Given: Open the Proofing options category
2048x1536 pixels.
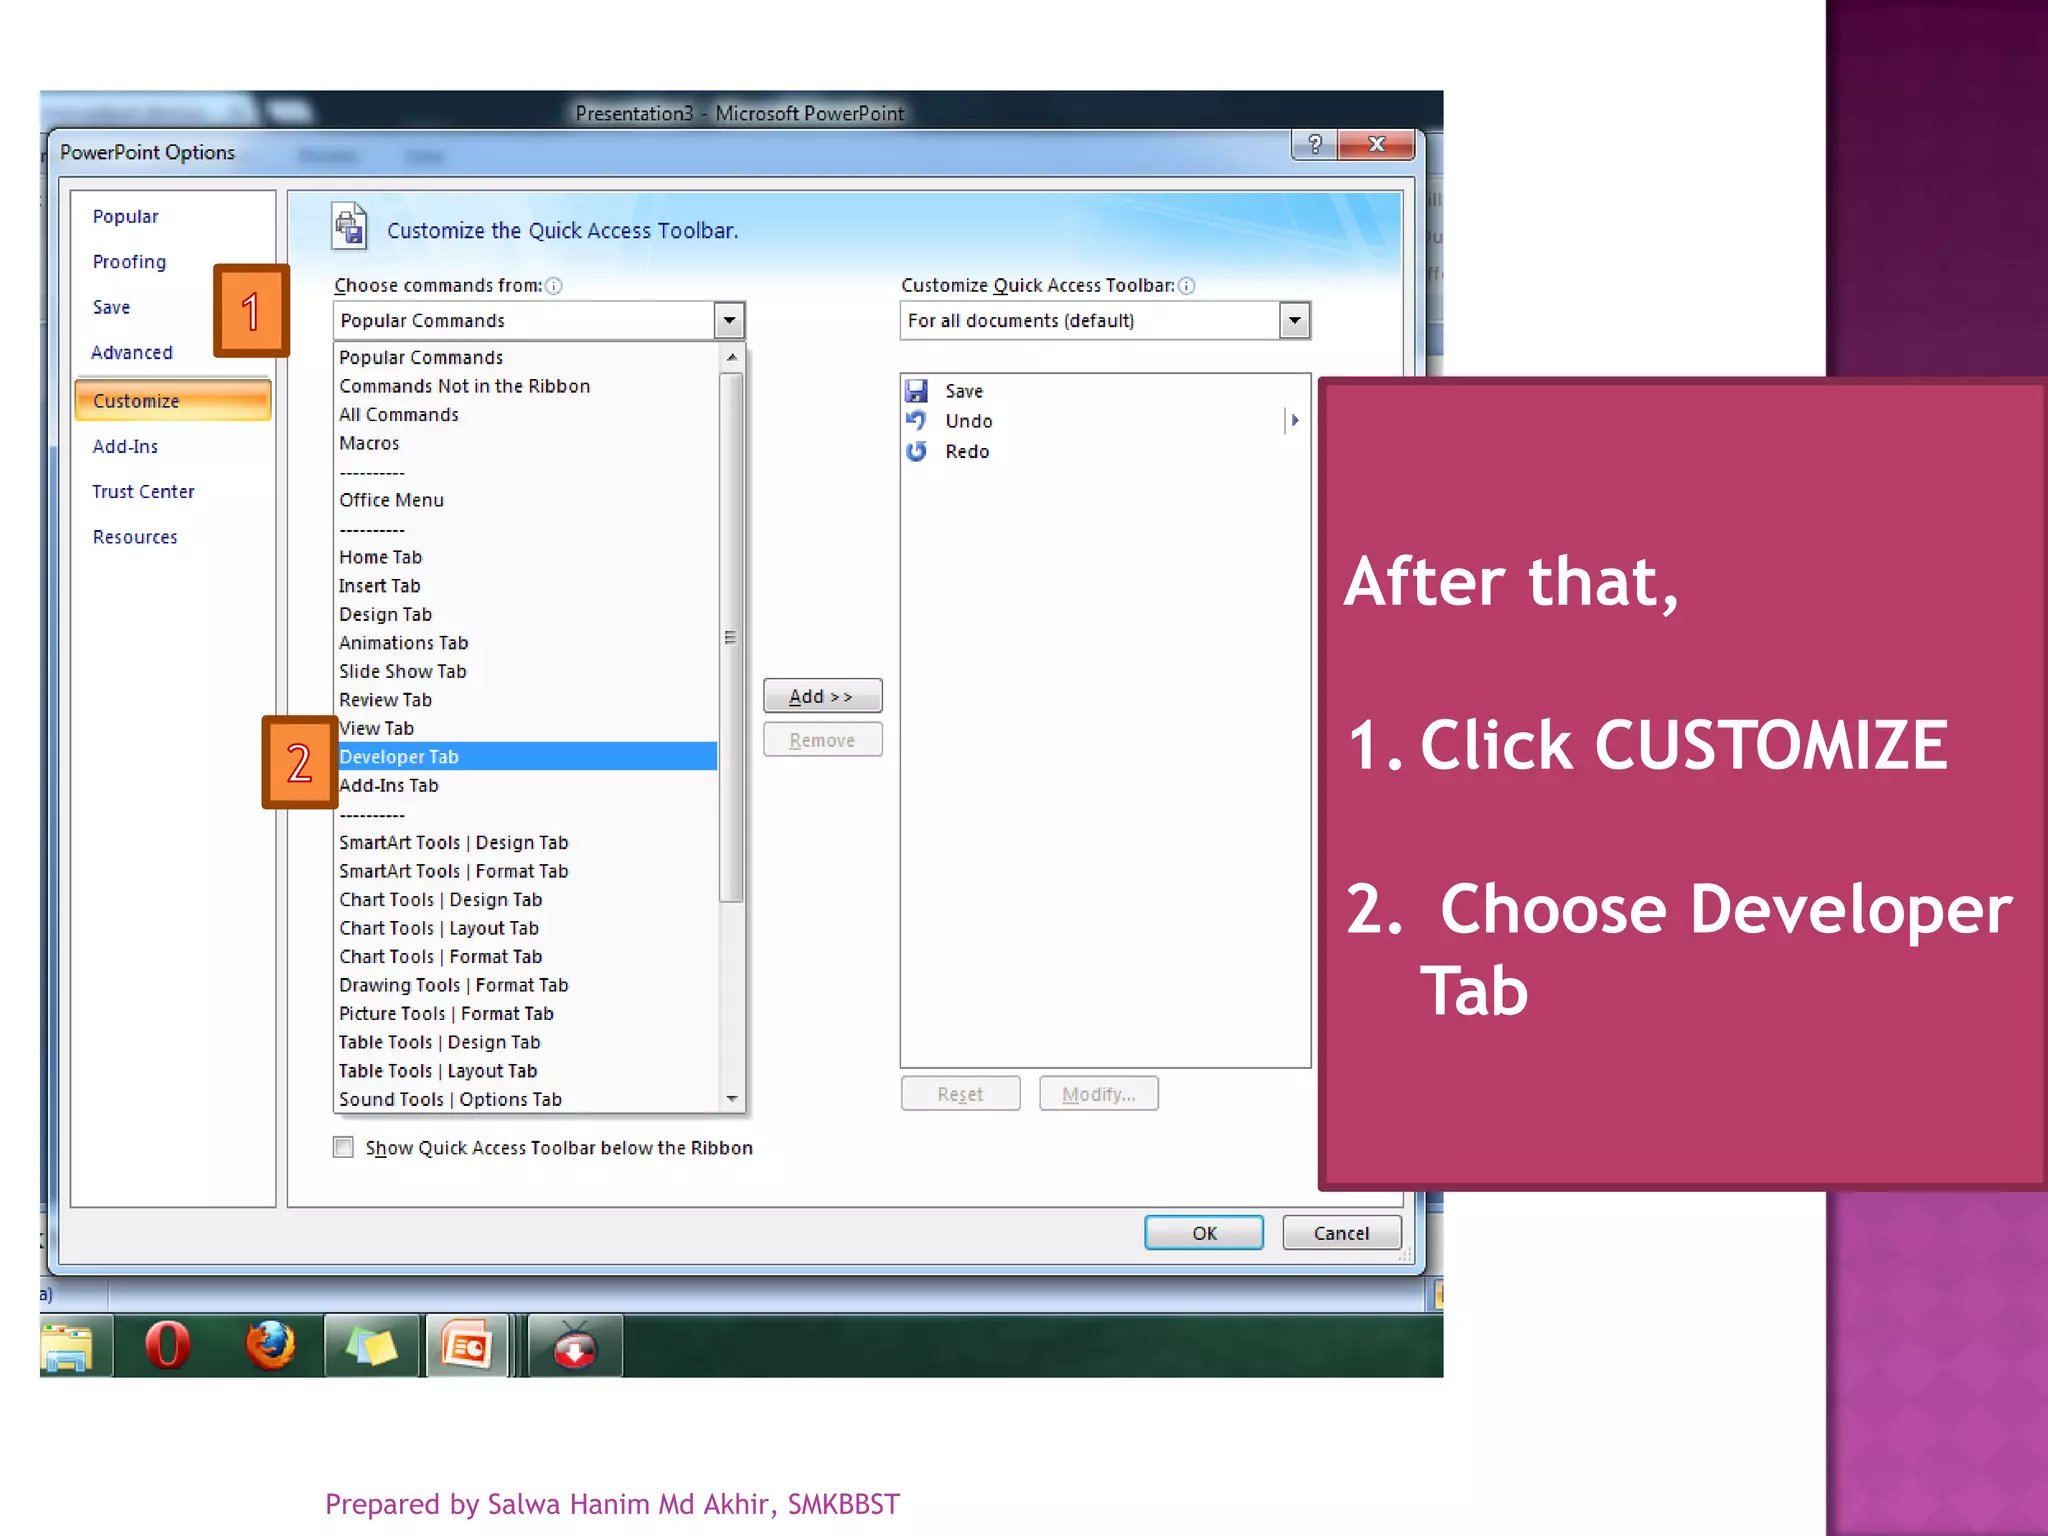Looking at the screenshot, I should pyautogui.click(x=129, y=262).
